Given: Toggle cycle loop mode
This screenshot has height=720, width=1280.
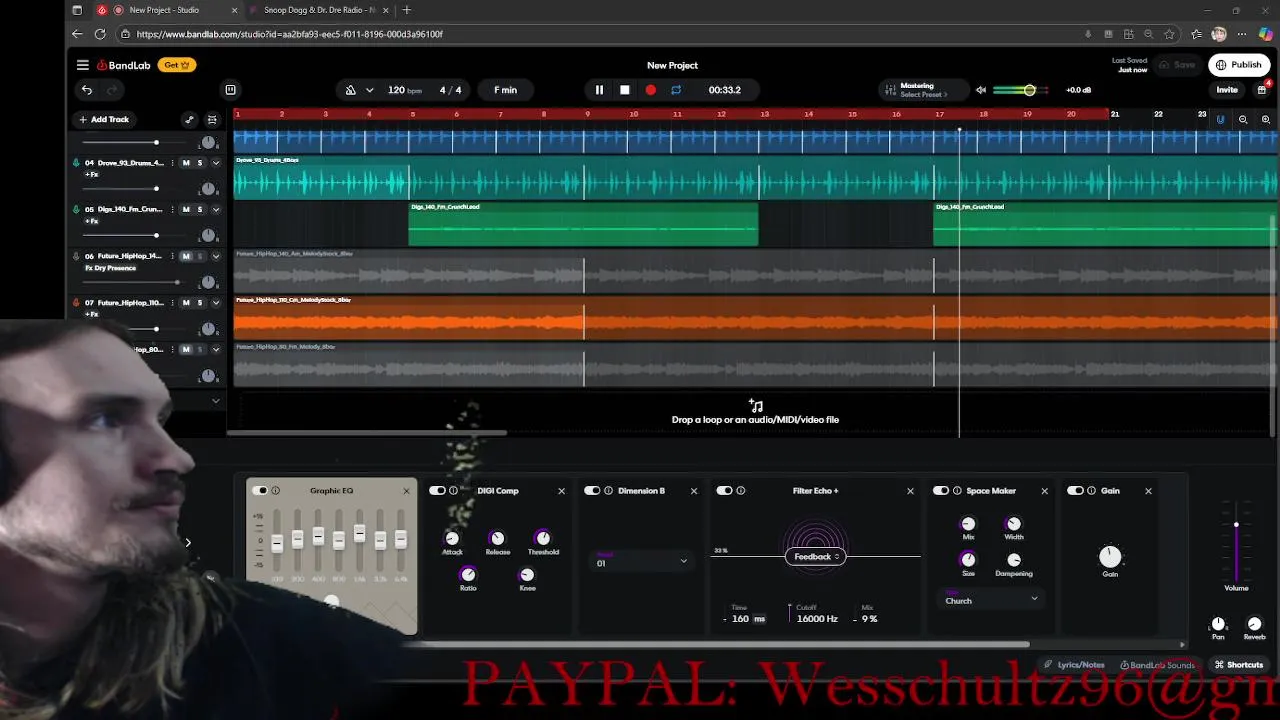Looking at the screenshot, I should click(676, 90).
